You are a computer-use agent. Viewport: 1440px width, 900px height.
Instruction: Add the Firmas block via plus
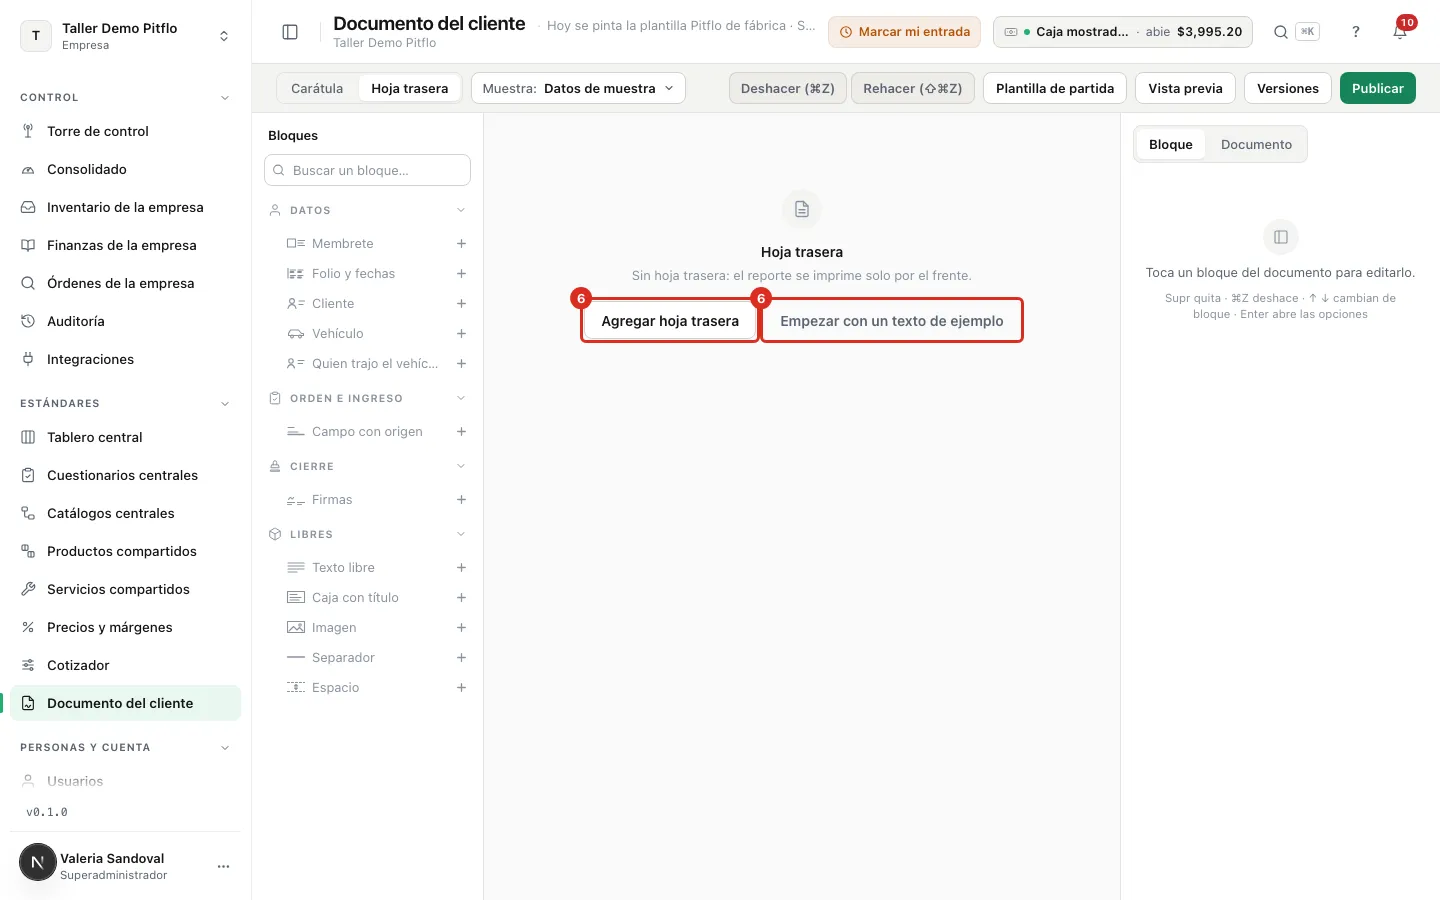tap(461, 500)
